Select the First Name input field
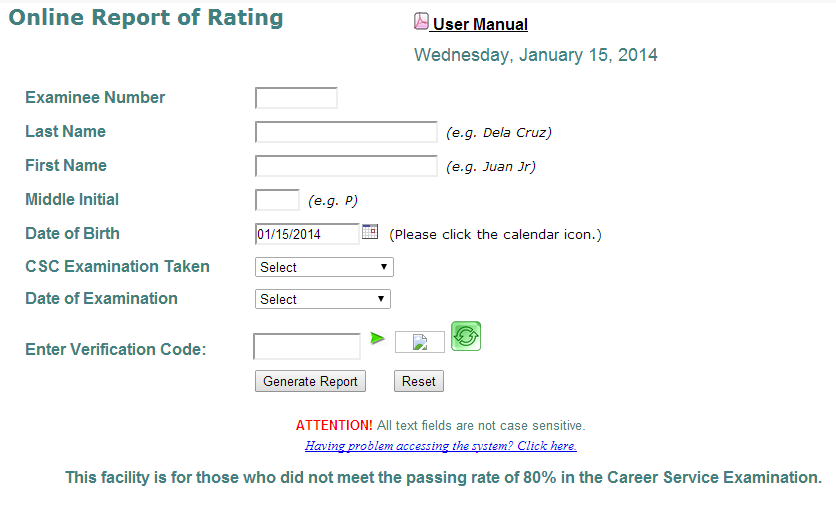836x508 pixels. pos(346,166)
